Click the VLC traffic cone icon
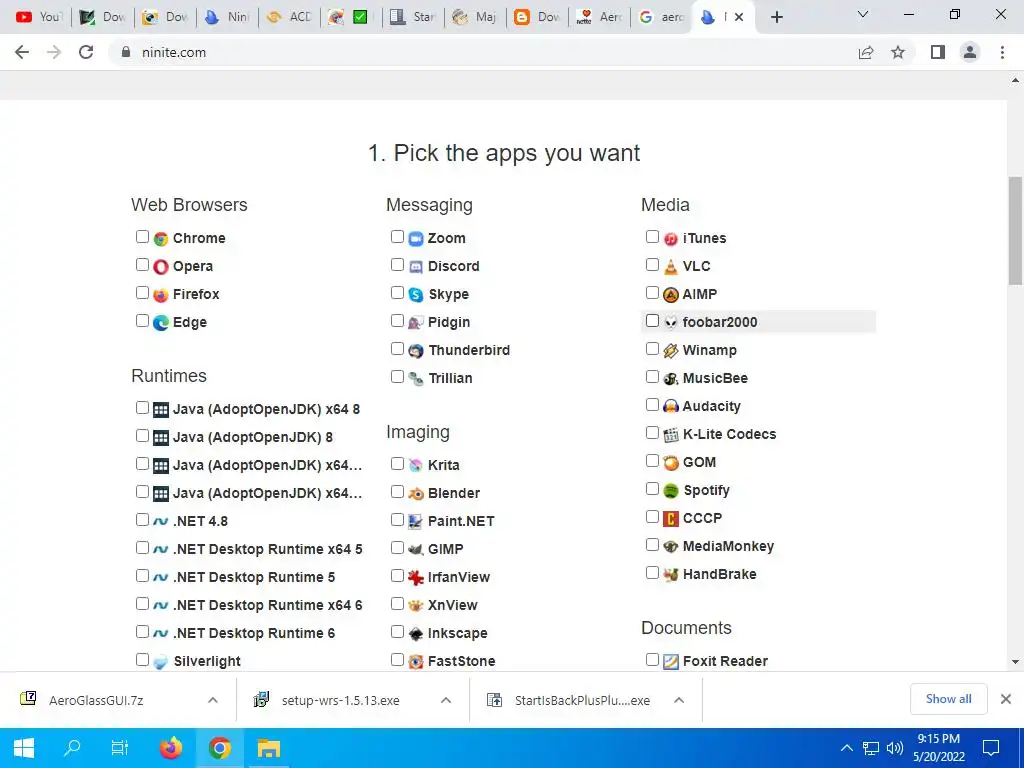 point(671,266)
